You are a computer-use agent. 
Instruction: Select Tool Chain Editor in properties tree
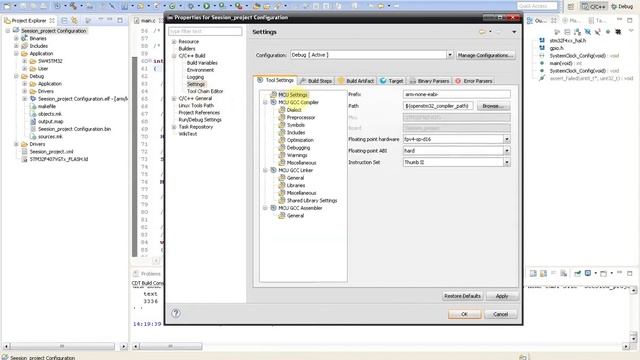tap(205, 91)
